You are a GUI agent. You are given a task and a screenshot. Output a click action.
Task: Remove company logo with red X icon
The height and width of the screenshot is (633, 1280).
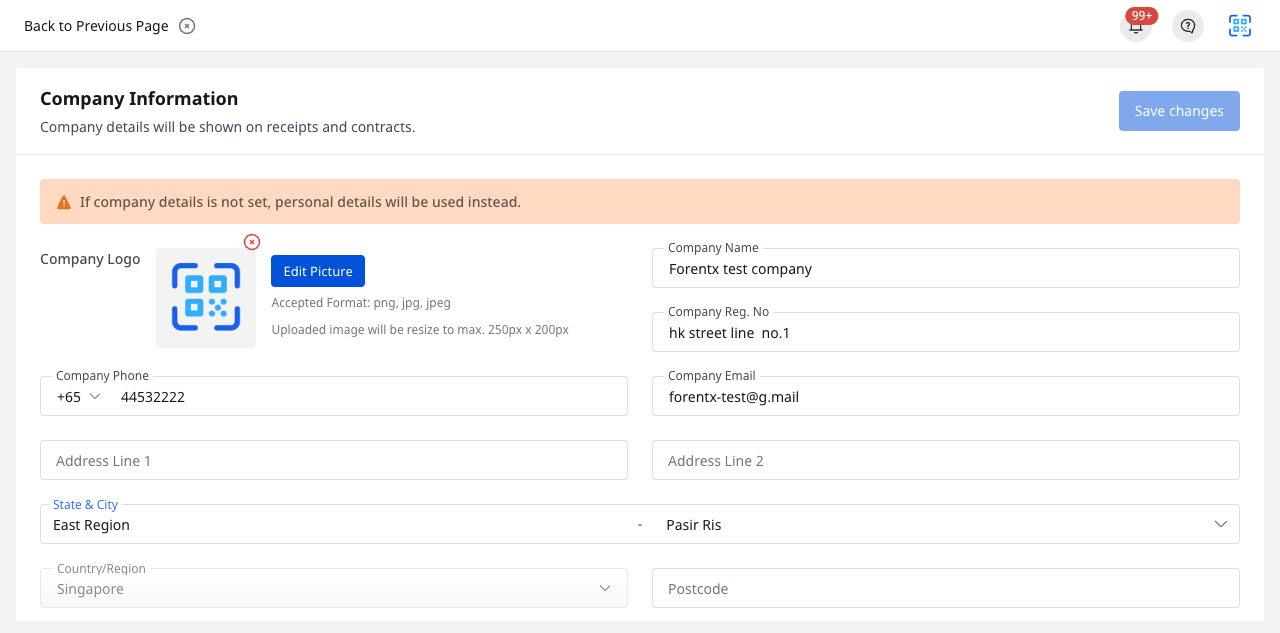click(x=252, y=242)
